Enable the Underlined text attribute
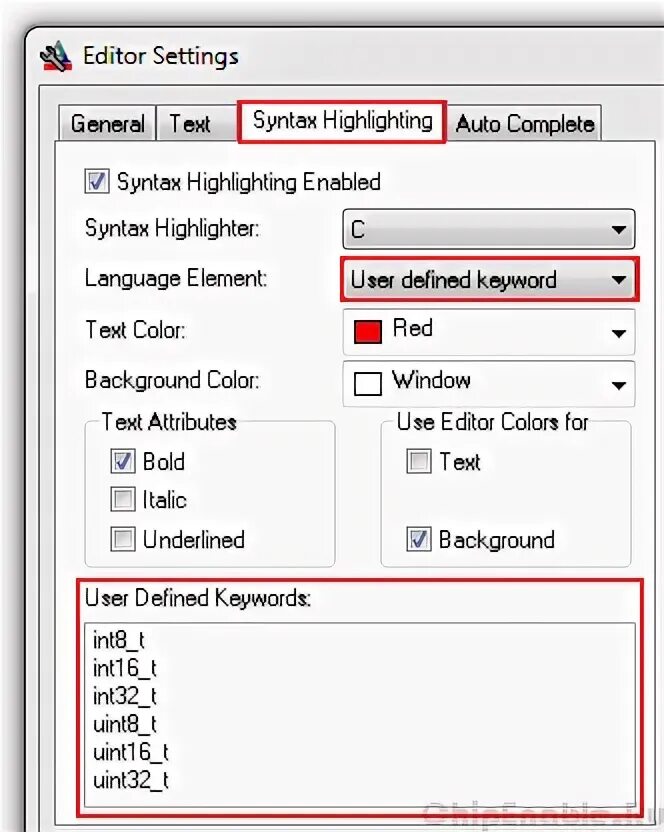Screen dimensions: 664x832 click(x=123, y=539)
